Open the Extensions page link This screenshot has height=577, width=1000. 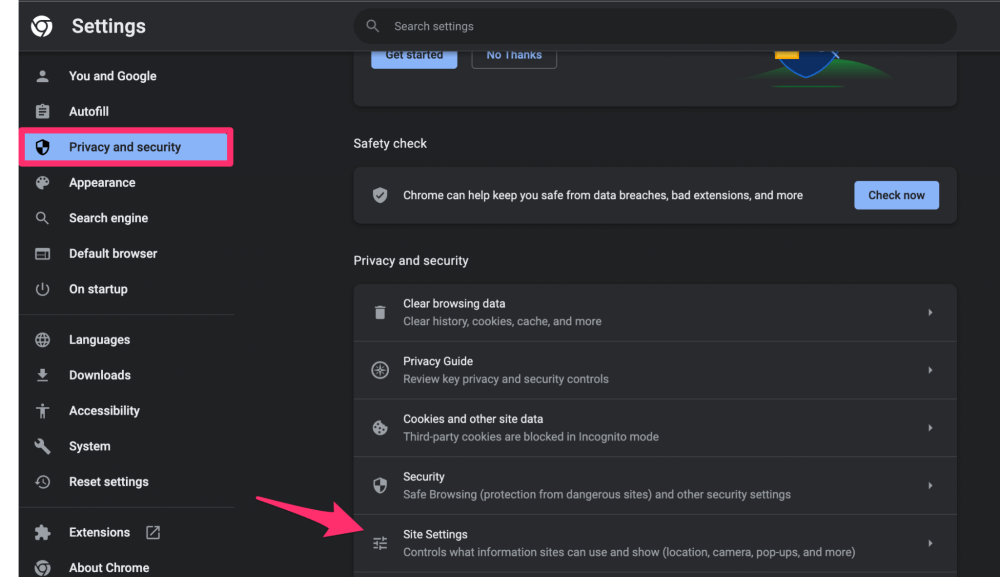tap(99, 532)
